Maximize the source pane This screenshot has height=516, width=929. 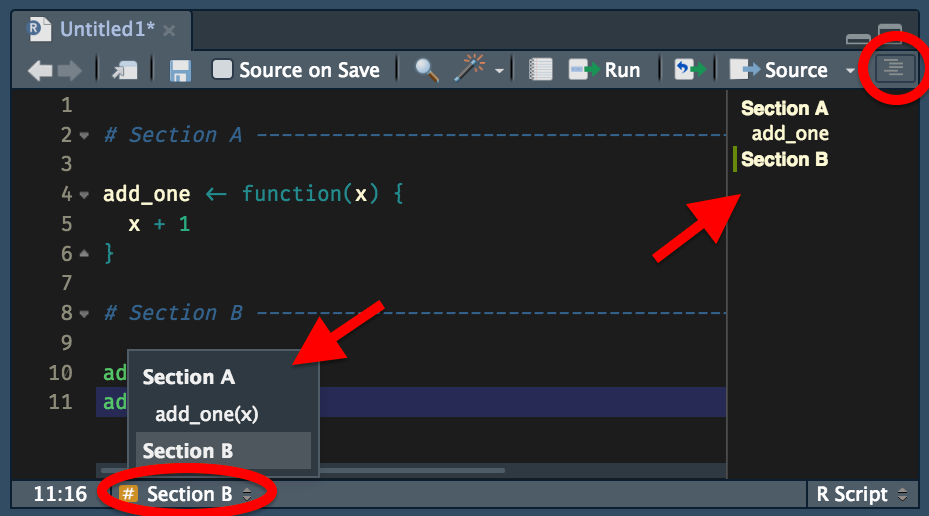890,33
